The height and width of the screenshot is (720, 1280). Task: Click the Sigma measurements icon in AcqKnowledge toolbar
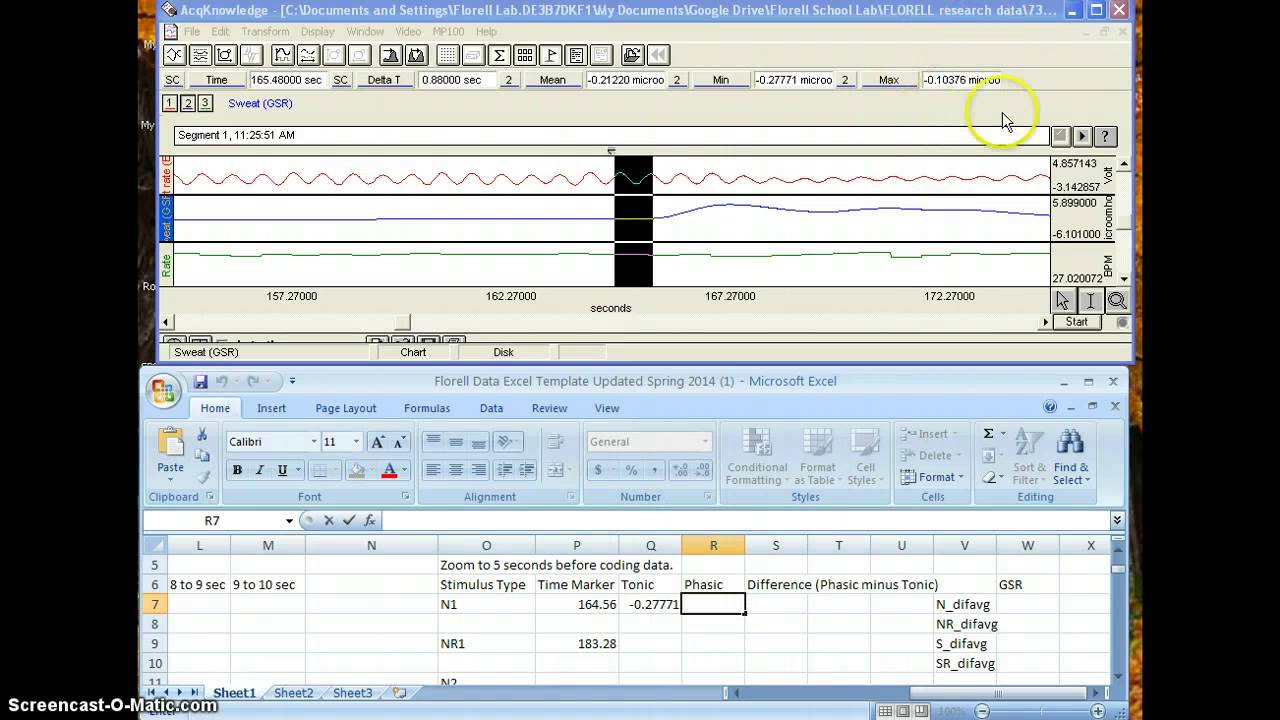pos(498,55)
